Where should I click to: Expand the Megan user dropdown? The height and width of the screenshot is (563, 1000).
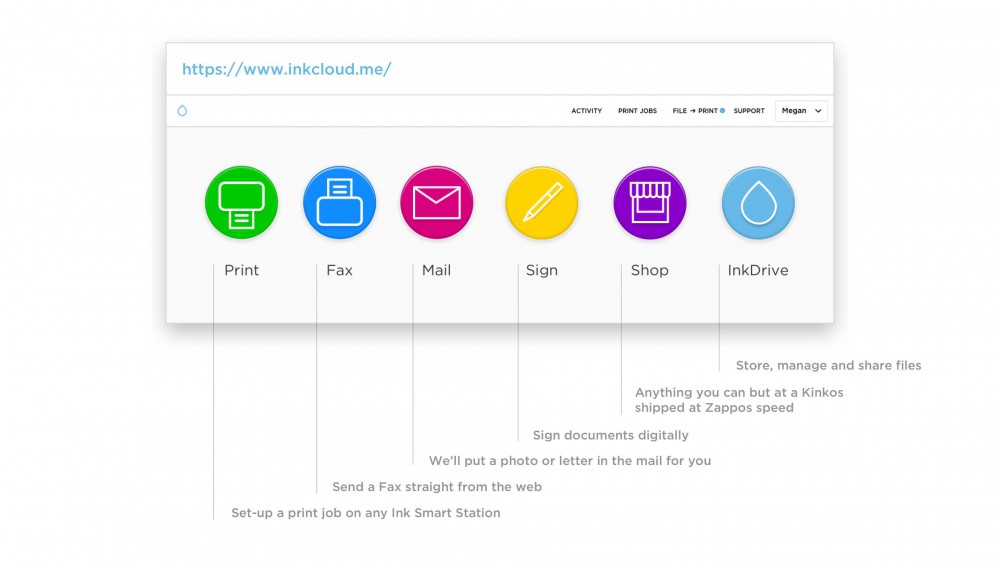[801, 111]
